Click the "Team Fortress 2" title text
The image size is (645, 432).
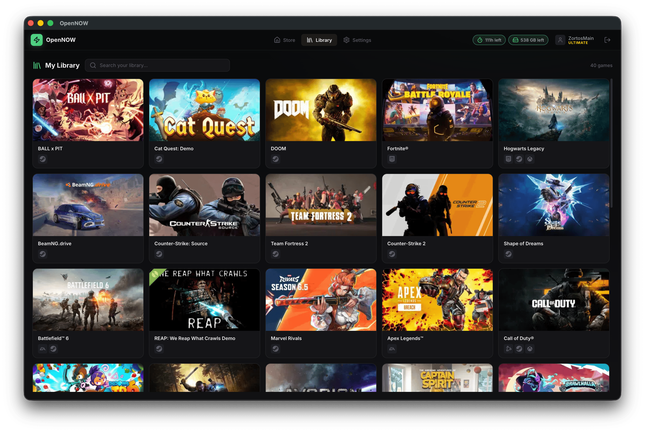pos(289,244)
